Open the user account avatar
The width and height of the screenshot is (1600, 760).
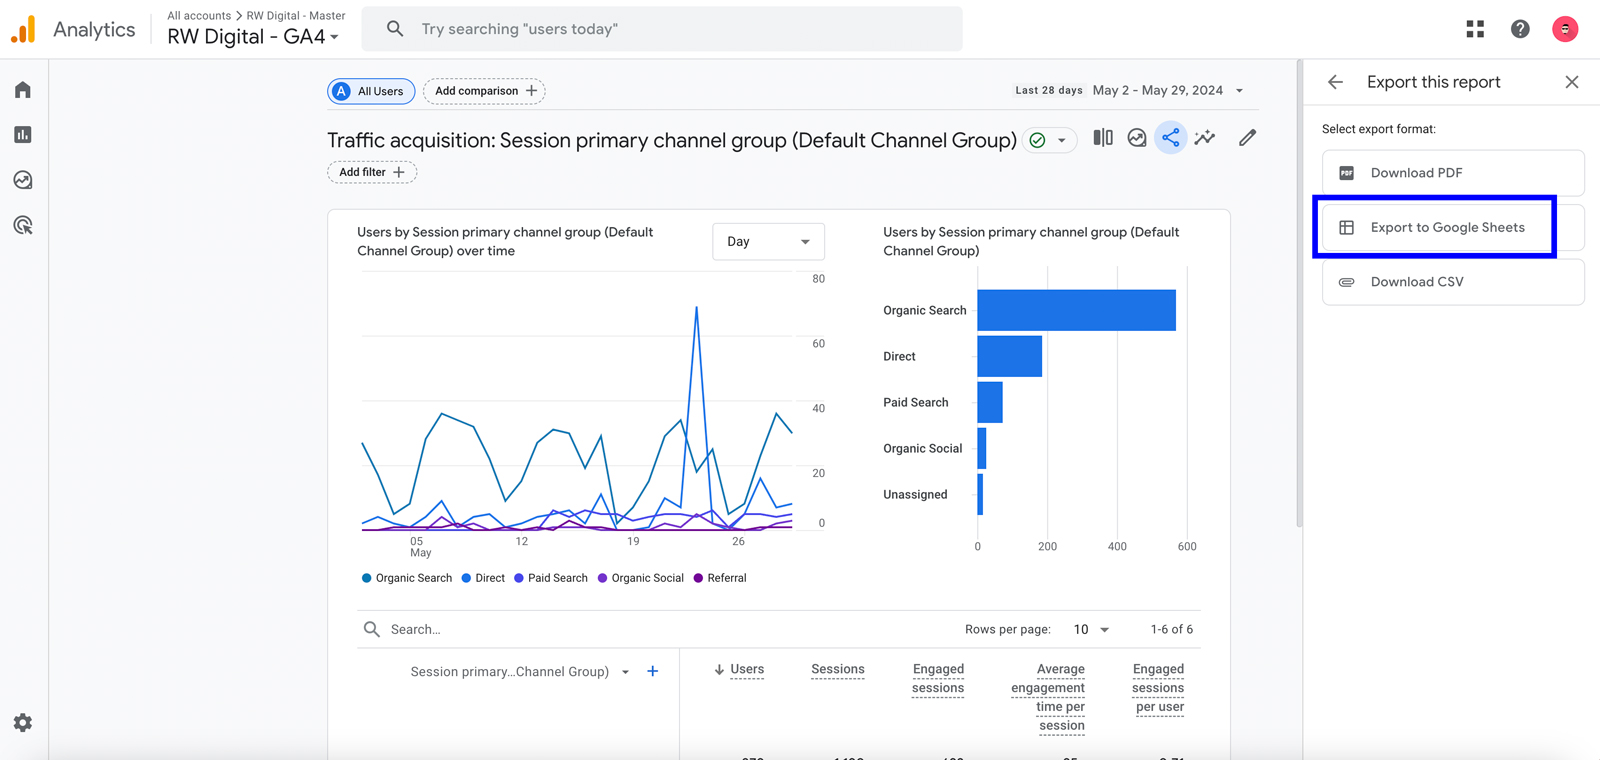click(1565, 29)
